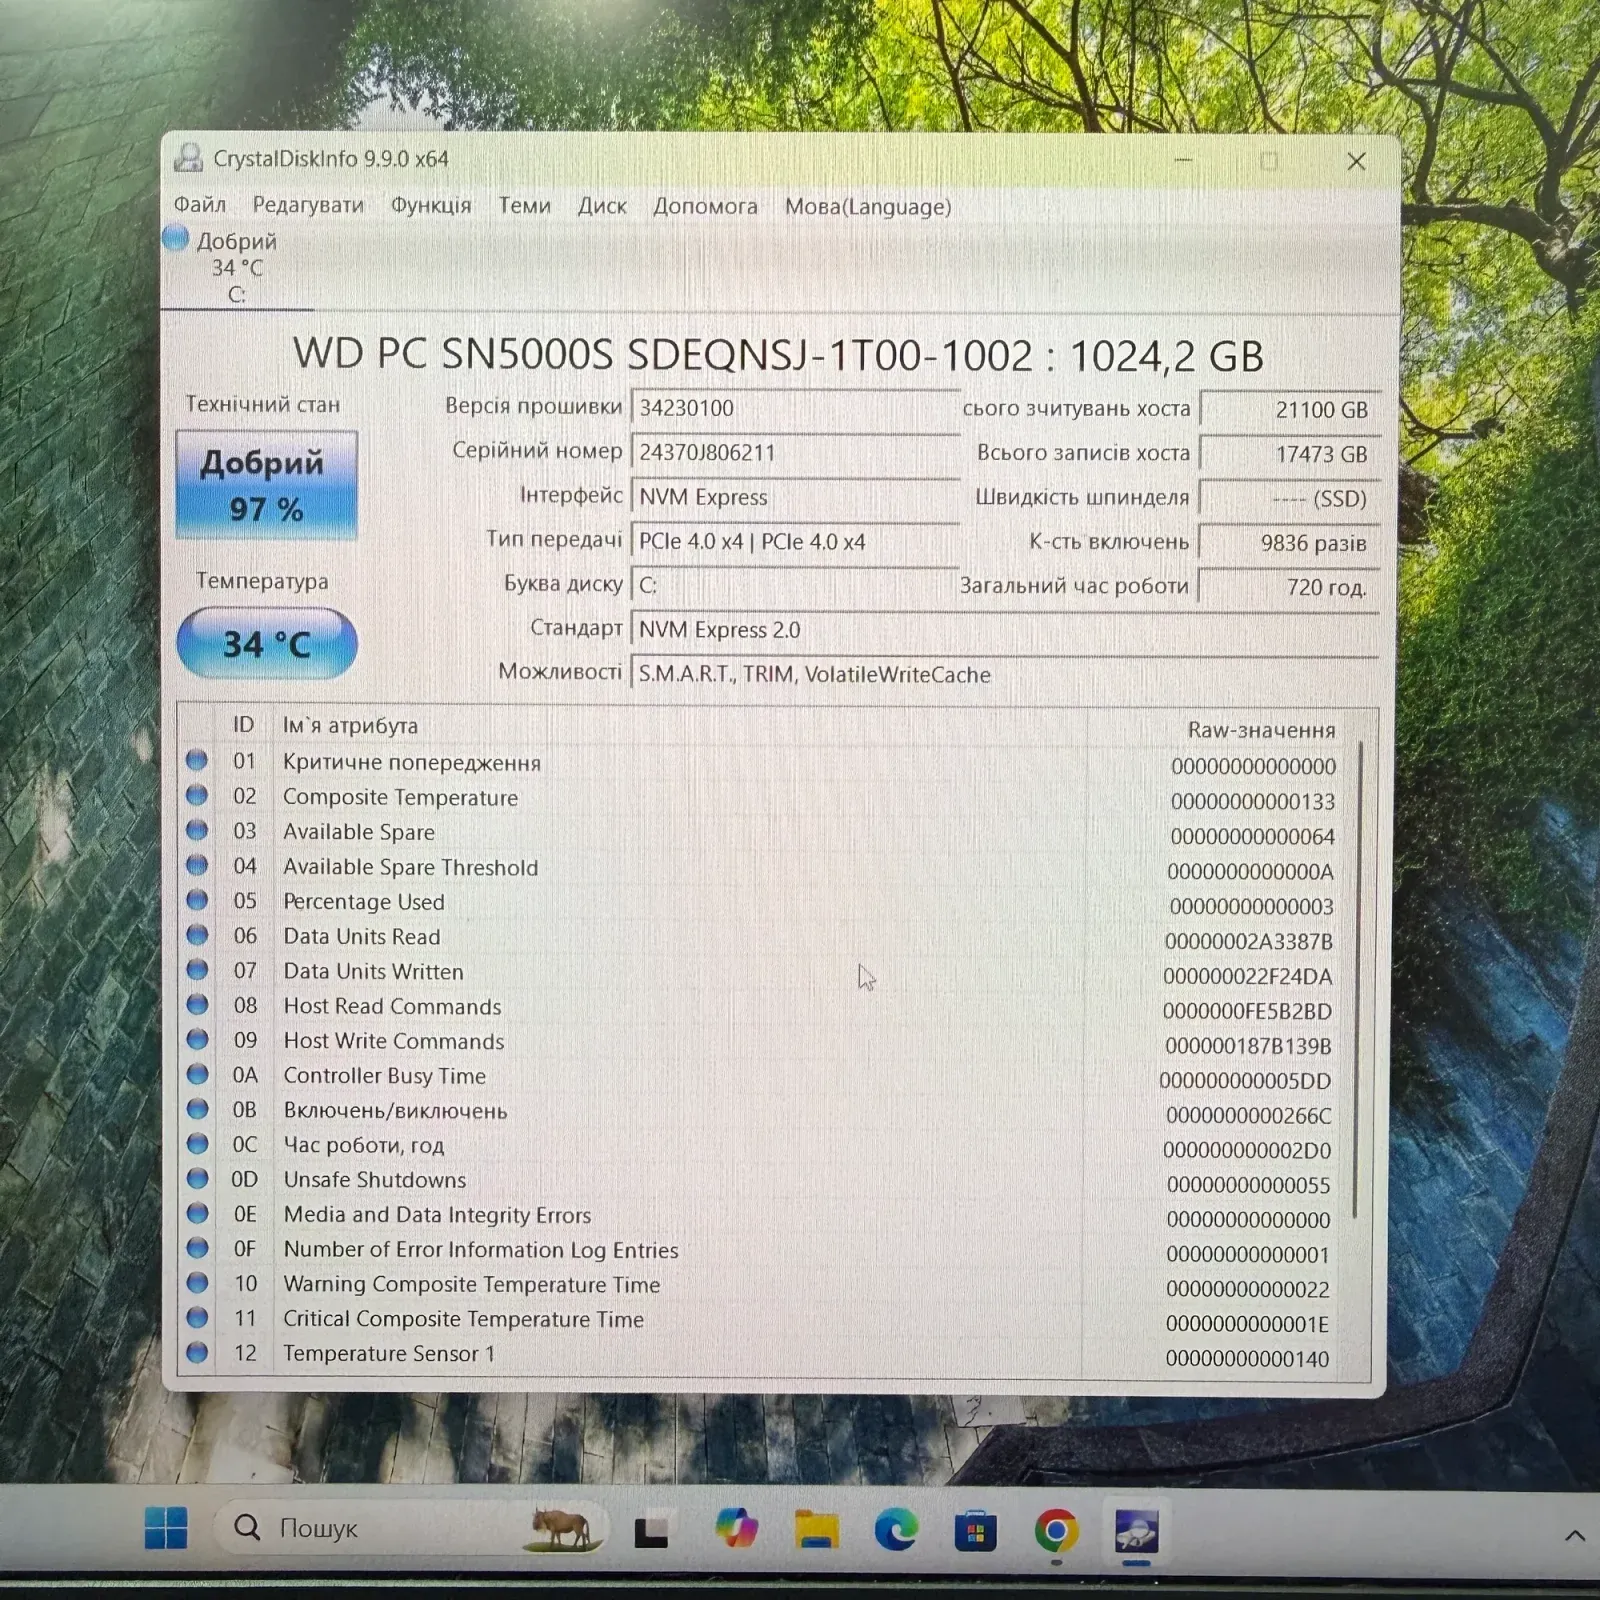Viewport: 1600px width, 1600px height.
Task: Click the status dot next to Composite Temperature
Action: 197,796
